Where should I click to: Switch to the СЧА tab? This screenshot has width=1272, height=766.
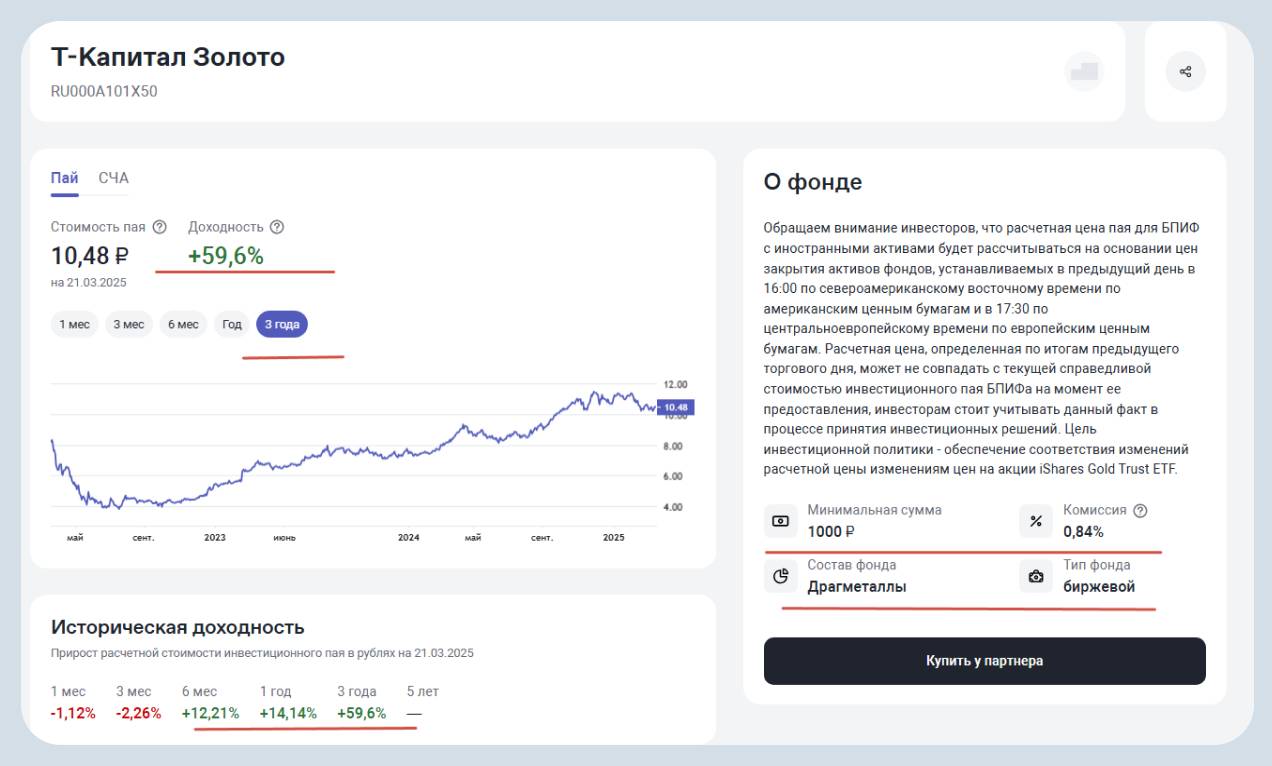113,178
